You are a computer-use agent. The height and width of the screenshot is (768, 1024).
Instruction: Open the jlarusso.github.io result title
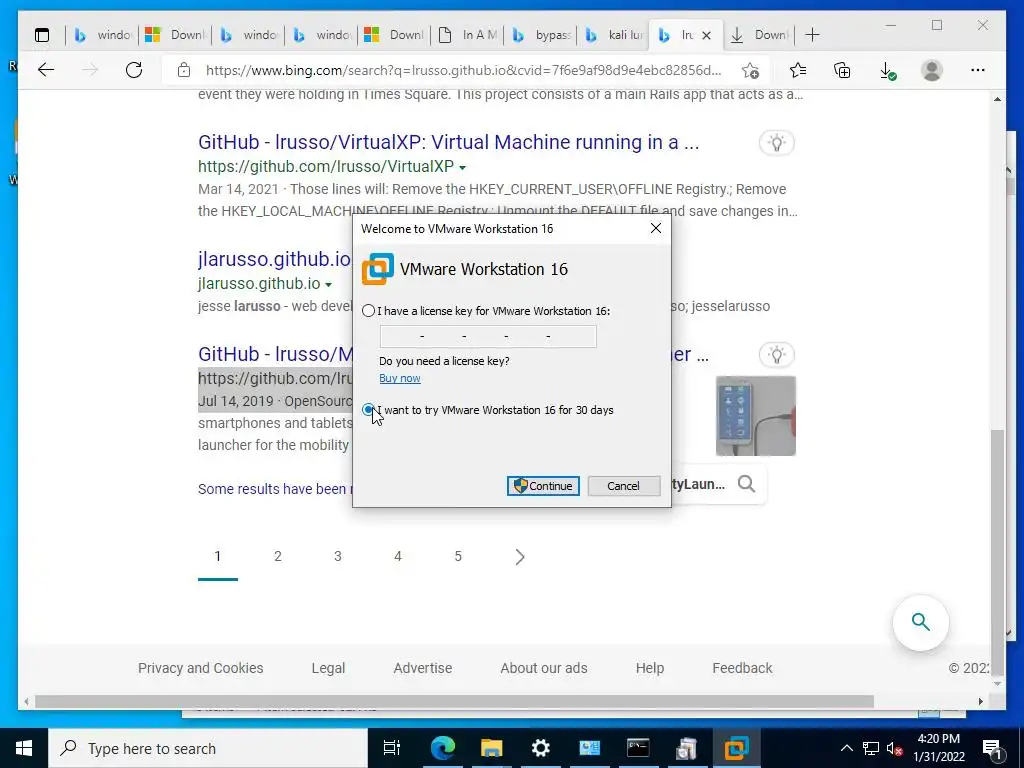(x=274, y=259)
